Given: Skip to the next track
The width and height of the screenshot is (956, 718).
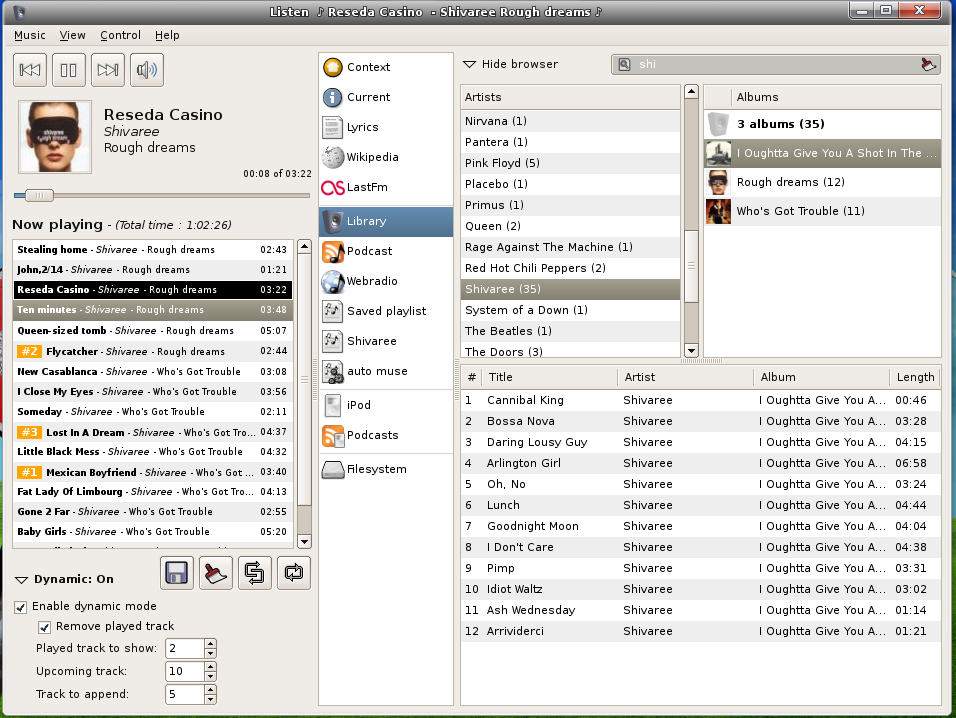Looking at the screenshot, I should (108, 69).
